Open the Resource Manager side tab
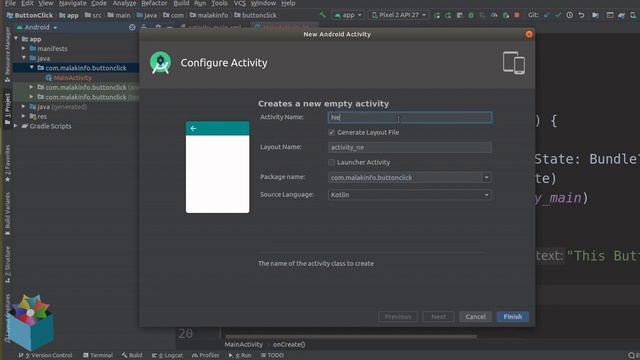This screenshot has width=640, height=360. pyautogui.click(x=7, y=54)
